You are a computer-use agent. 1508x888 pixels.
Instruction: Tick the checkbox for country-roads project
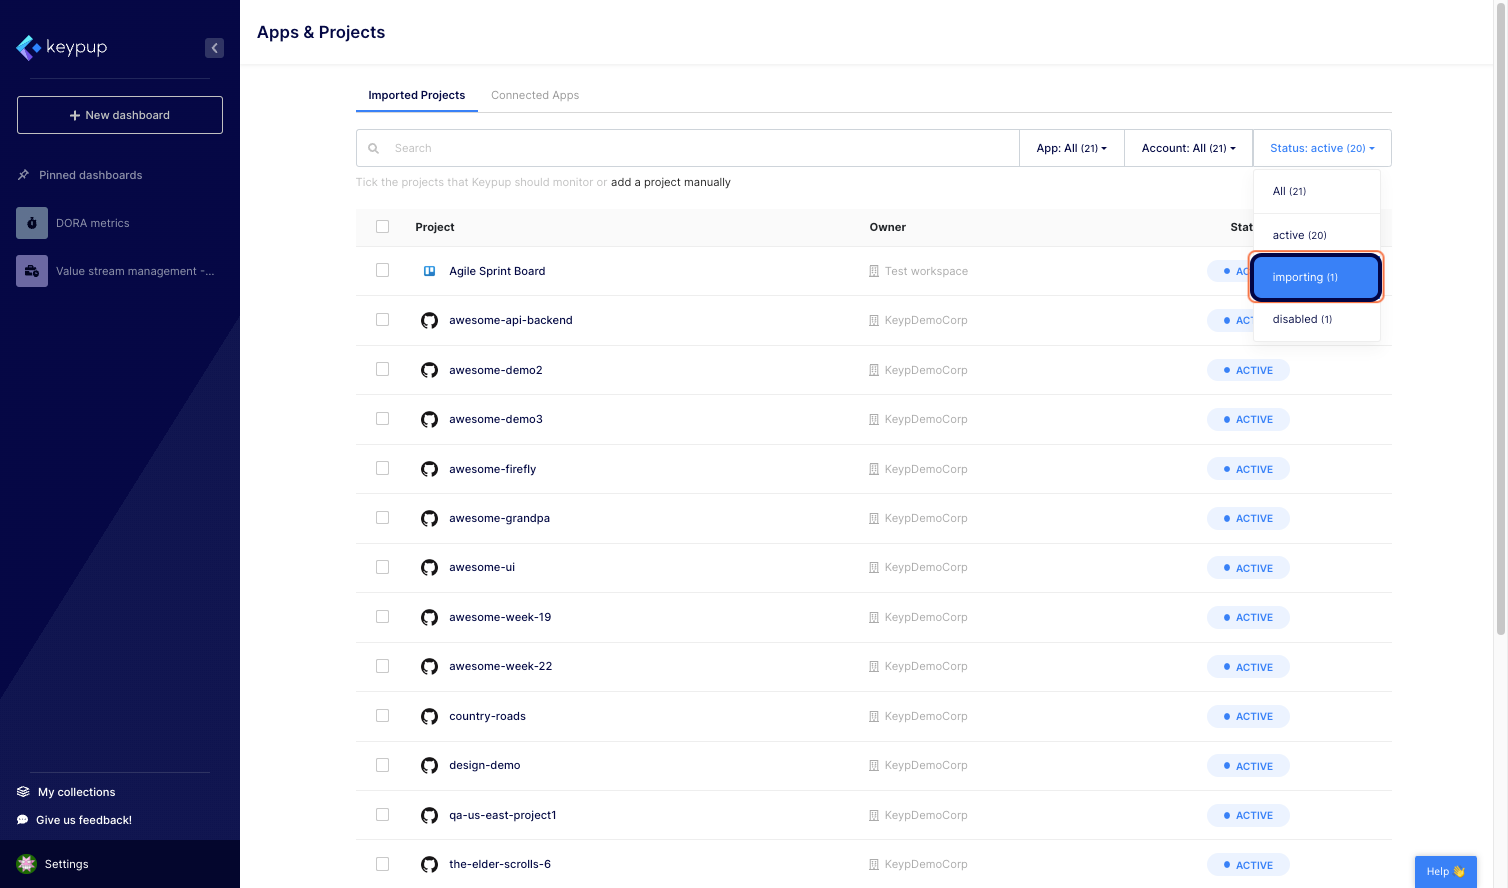[382, 715]
